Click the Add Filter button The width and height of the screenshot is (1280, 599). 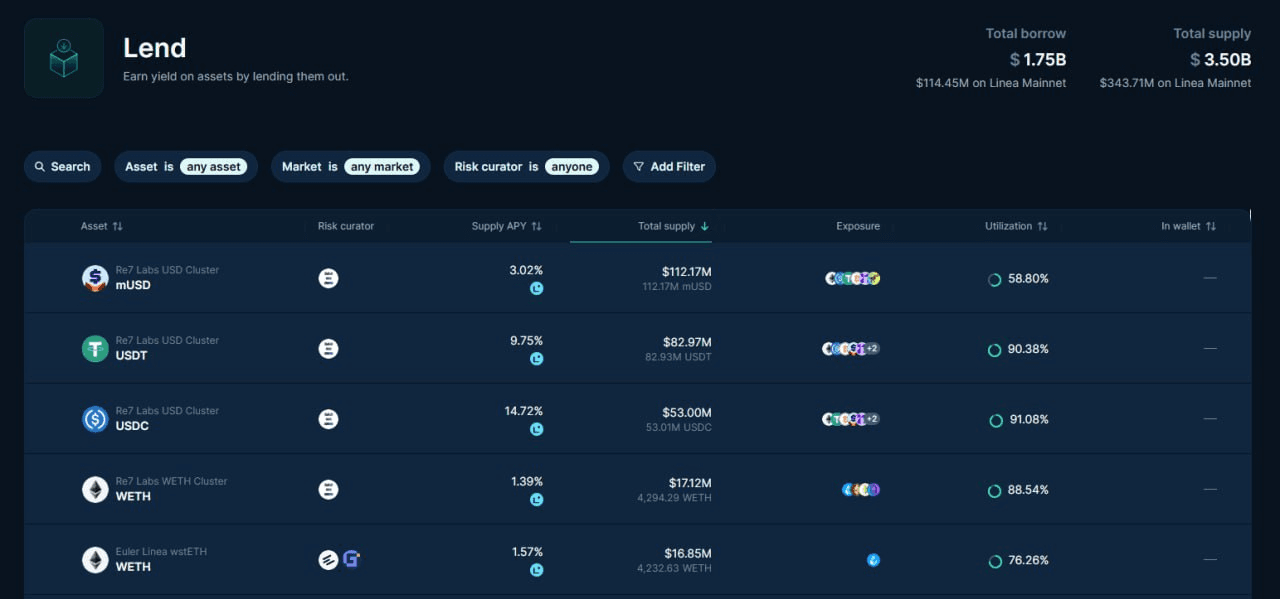[x=669, y=167]
